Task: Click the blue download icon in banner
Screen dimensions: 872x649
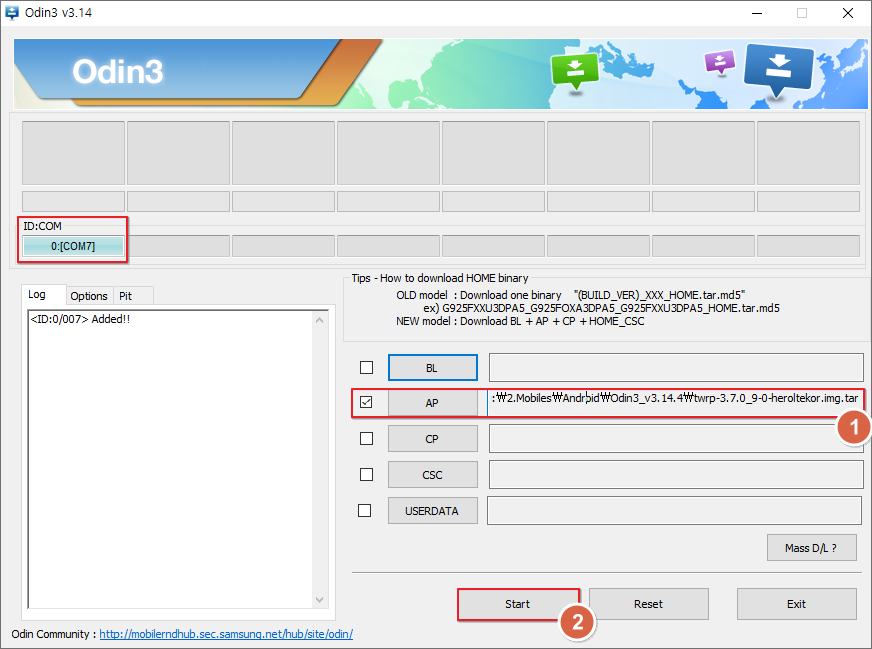Action: (779, 71)
